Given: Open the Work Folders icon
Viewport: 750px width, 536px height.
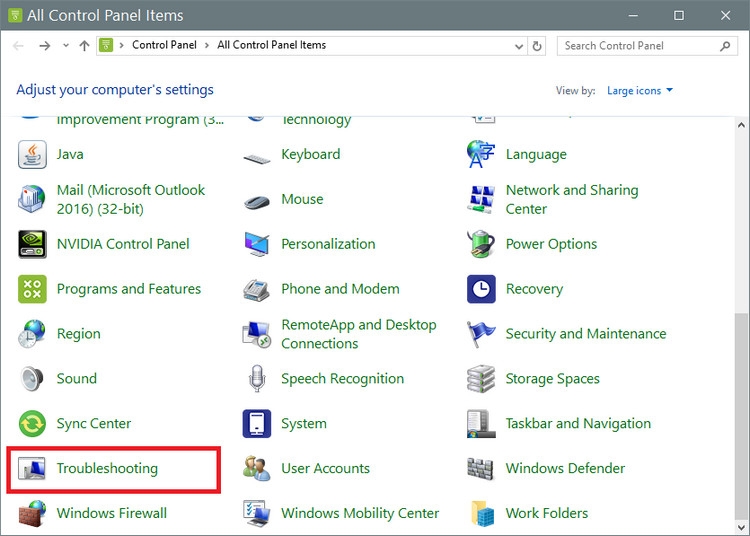Looking at the screenshot, I should pos(482,514).
